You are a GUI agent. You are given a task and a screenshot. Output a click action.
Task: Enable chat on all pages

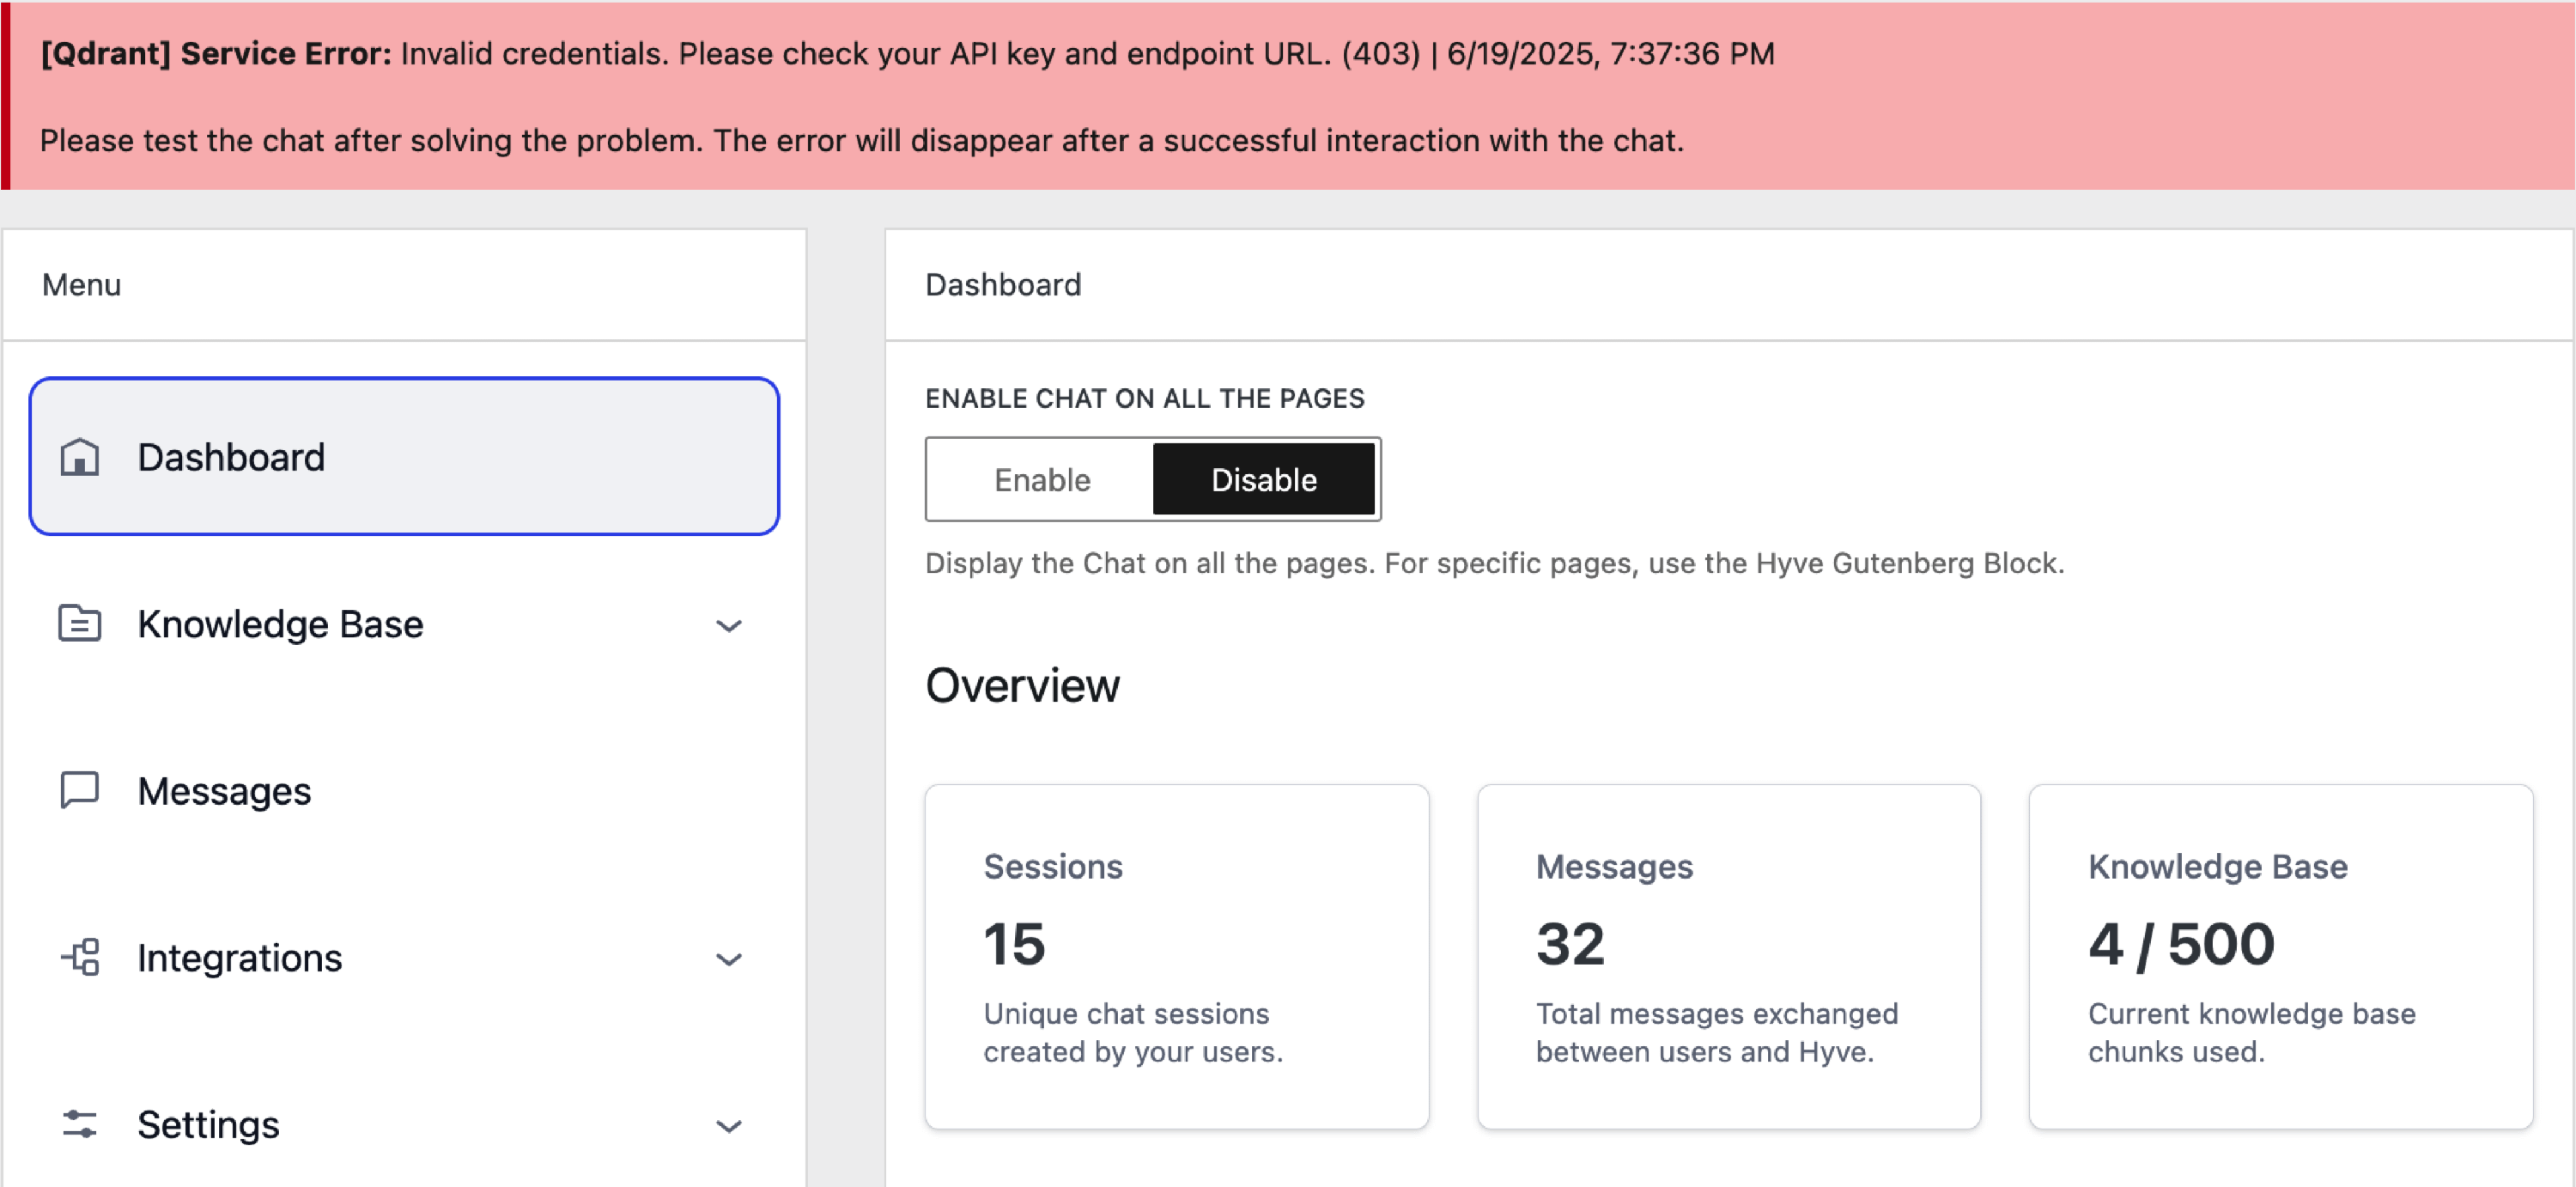(x=1041, y=480)
